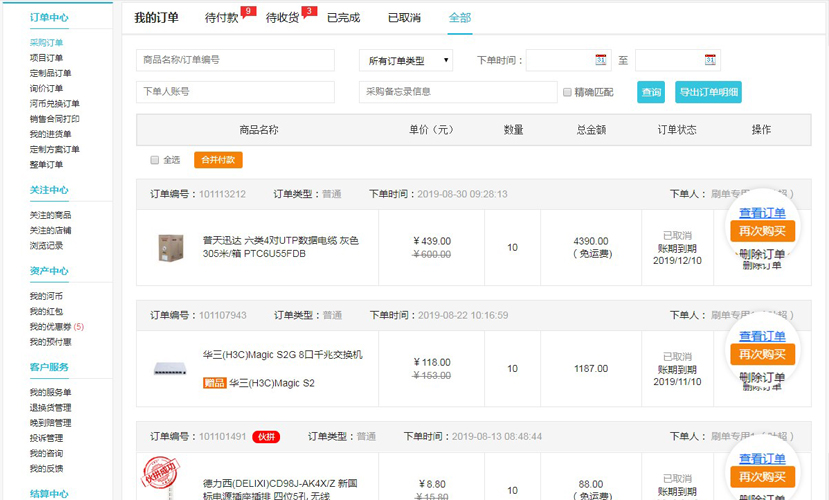
Task: Open 关注的商品 in the sidebar
Action: pyautogui.click(x=50, y=215)
